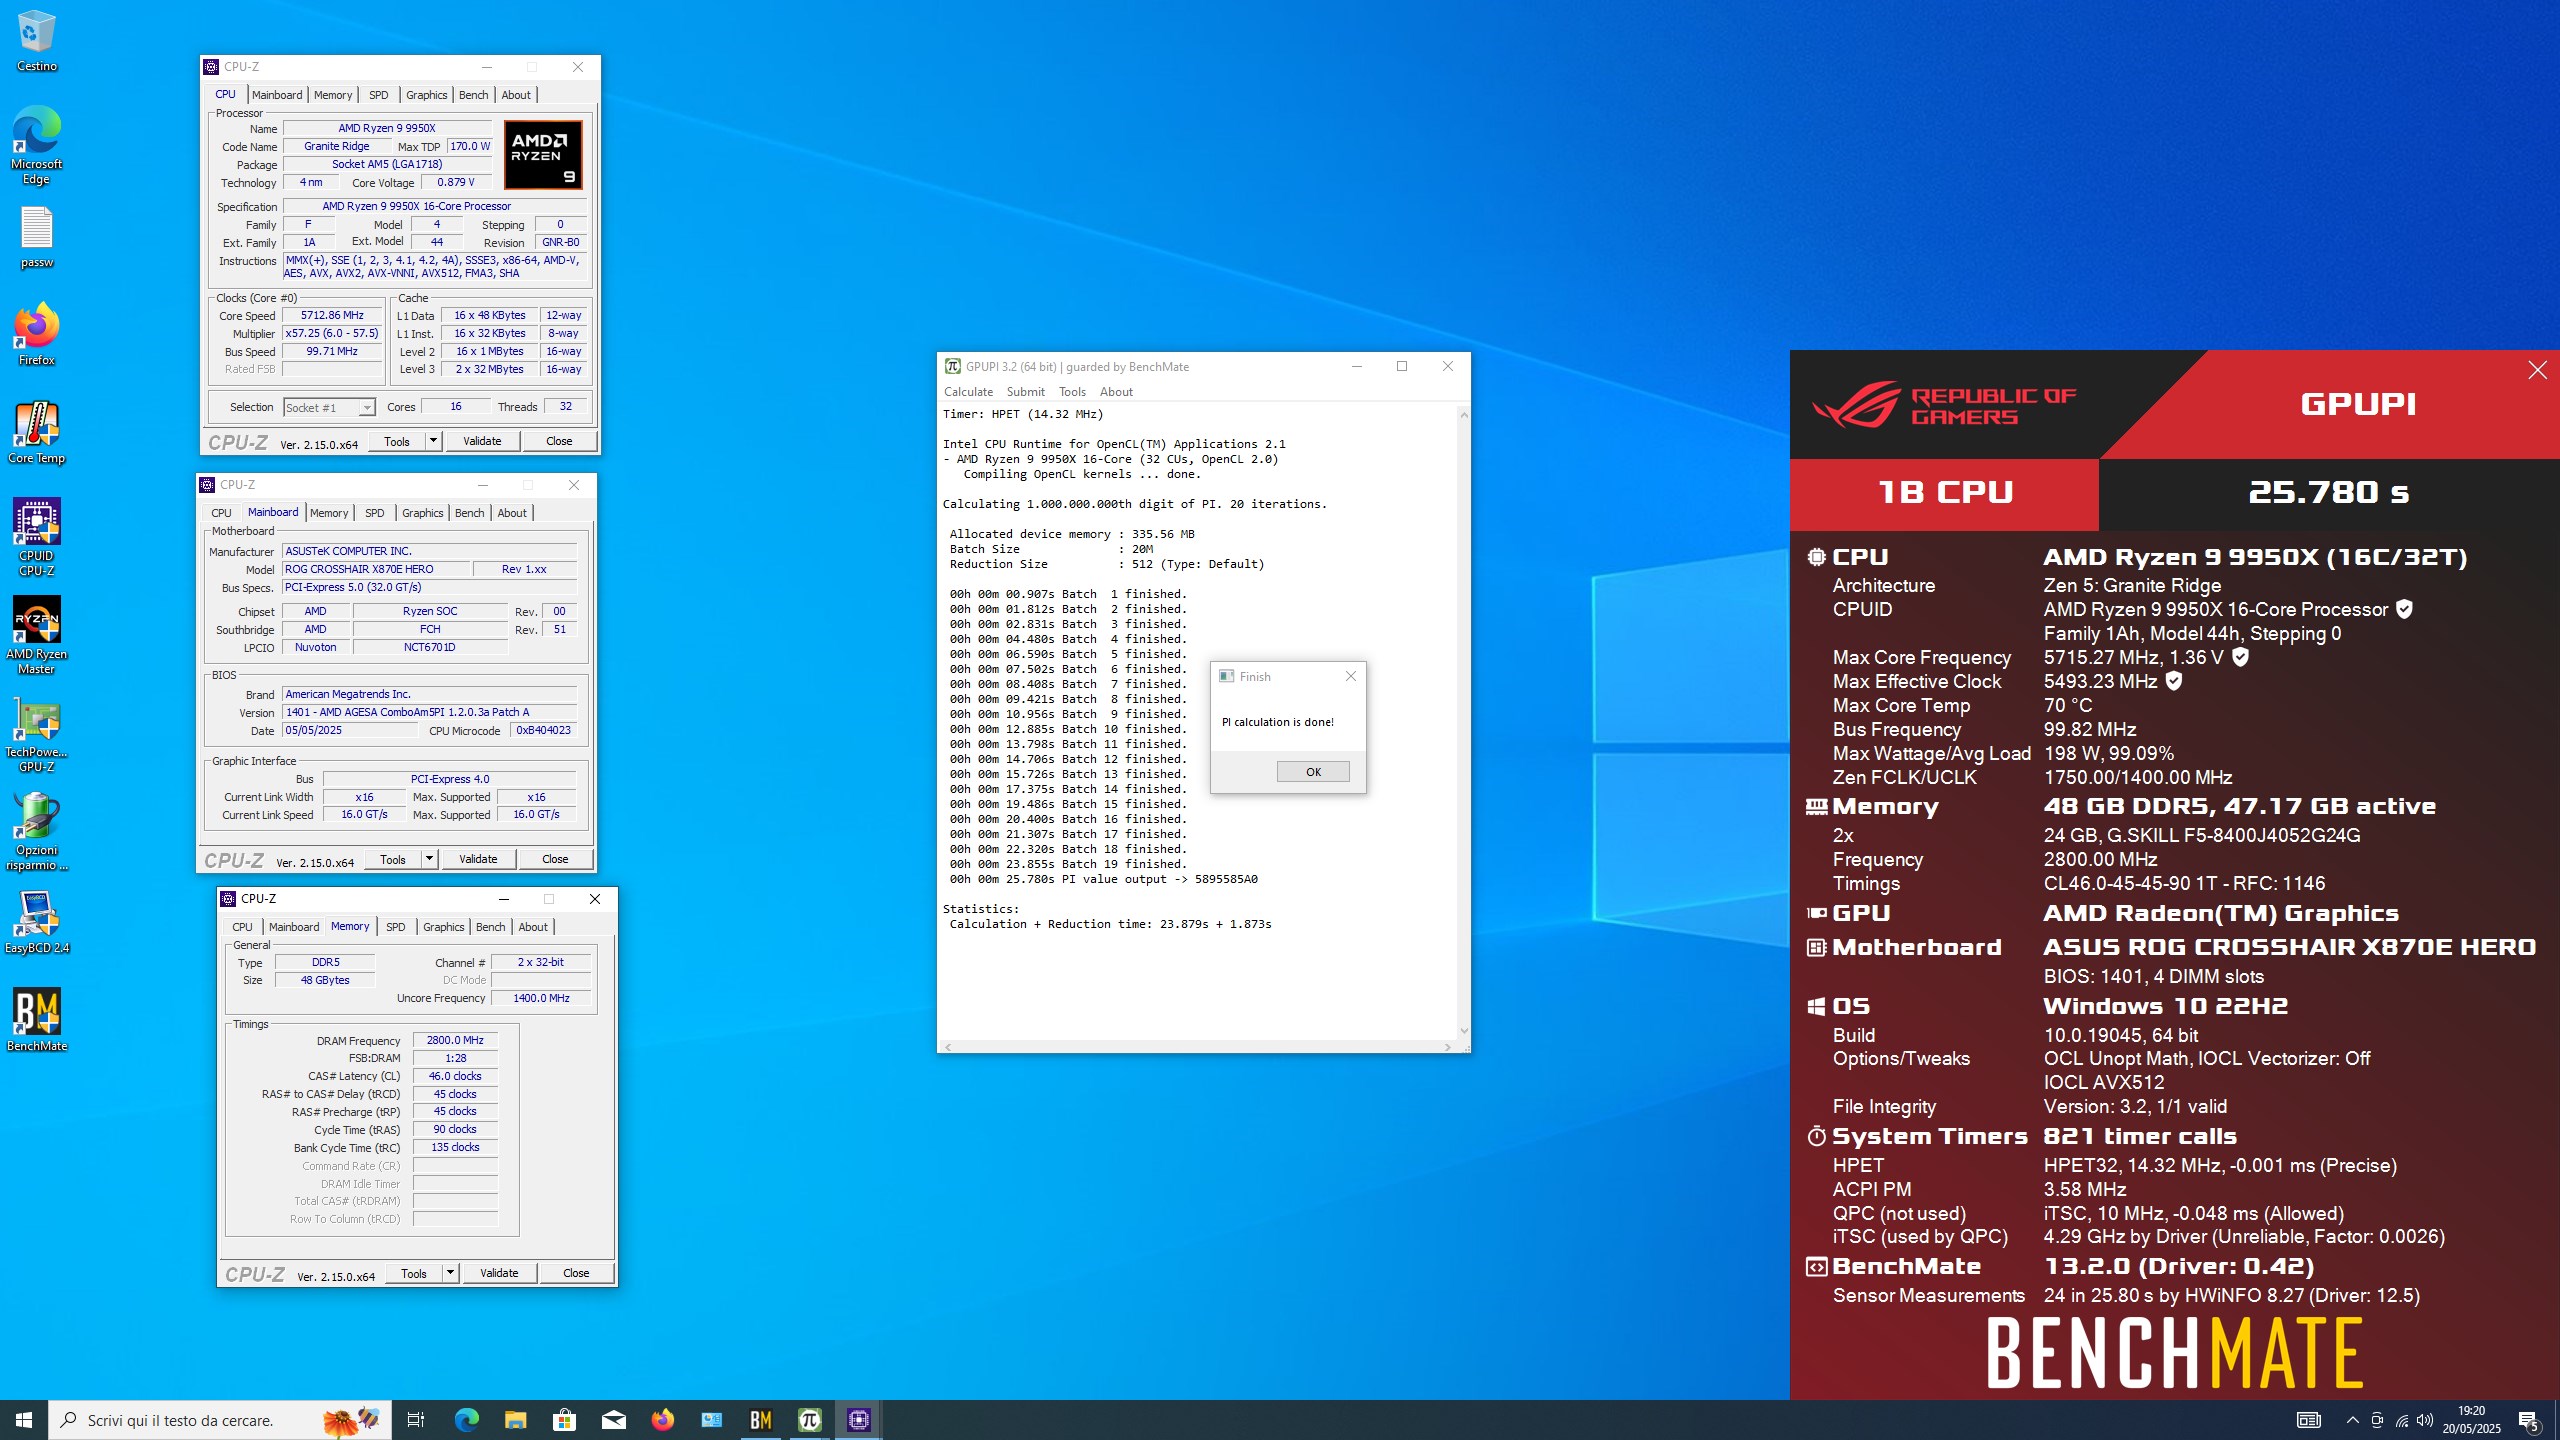This screenshot has width=2560, height=1440.
Task: Switch to the Mainboard tab in the top CPU-Z window
Action: [277, 95]
